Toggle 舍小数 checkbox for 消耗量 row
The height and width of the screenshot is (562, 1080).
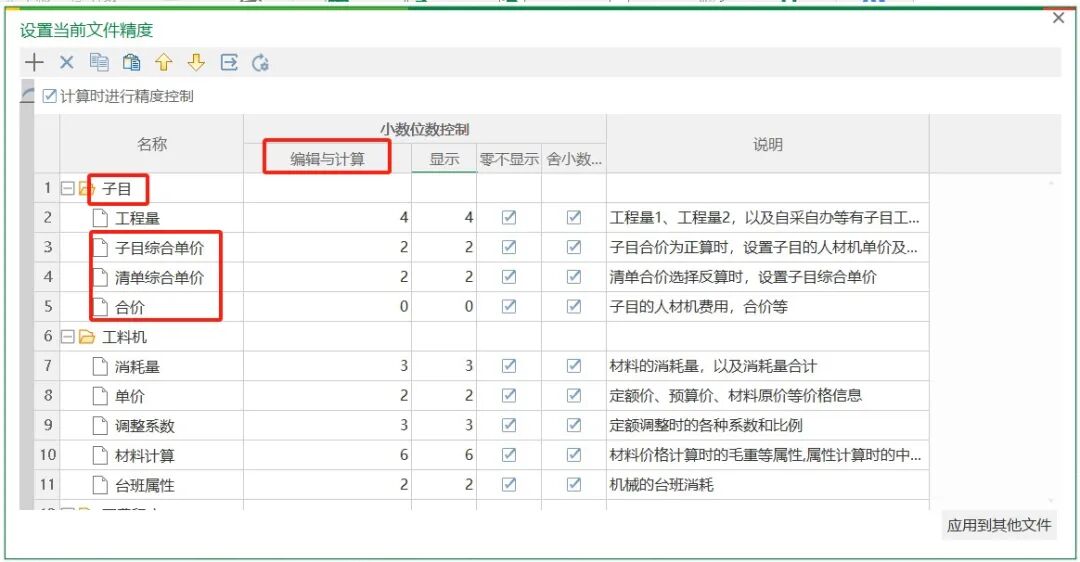[x=574, y=366]
